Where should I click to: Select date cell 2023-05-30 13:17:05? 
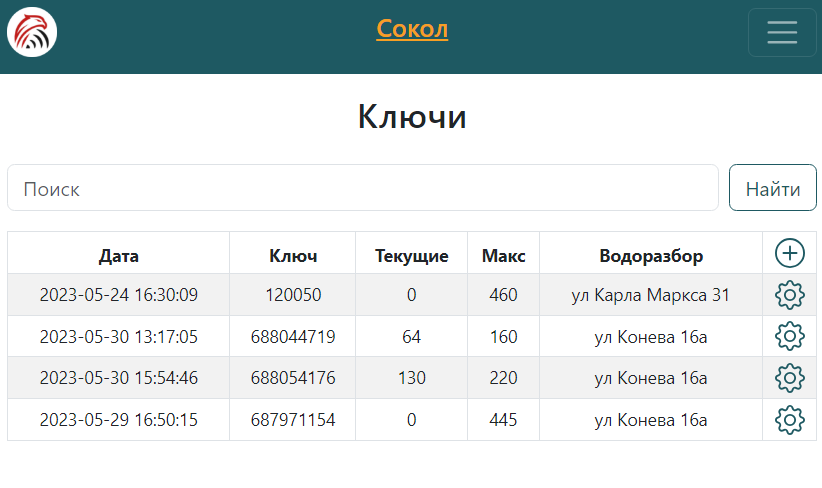(x=119, y=337)
